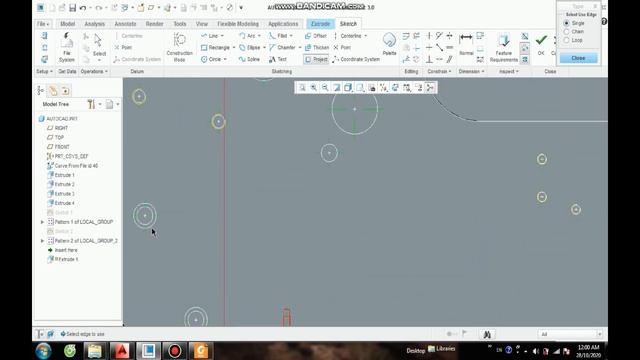Screen dimensions: 640x360
Task: Click the Thicken tool
Action: [x=317, y=48]
